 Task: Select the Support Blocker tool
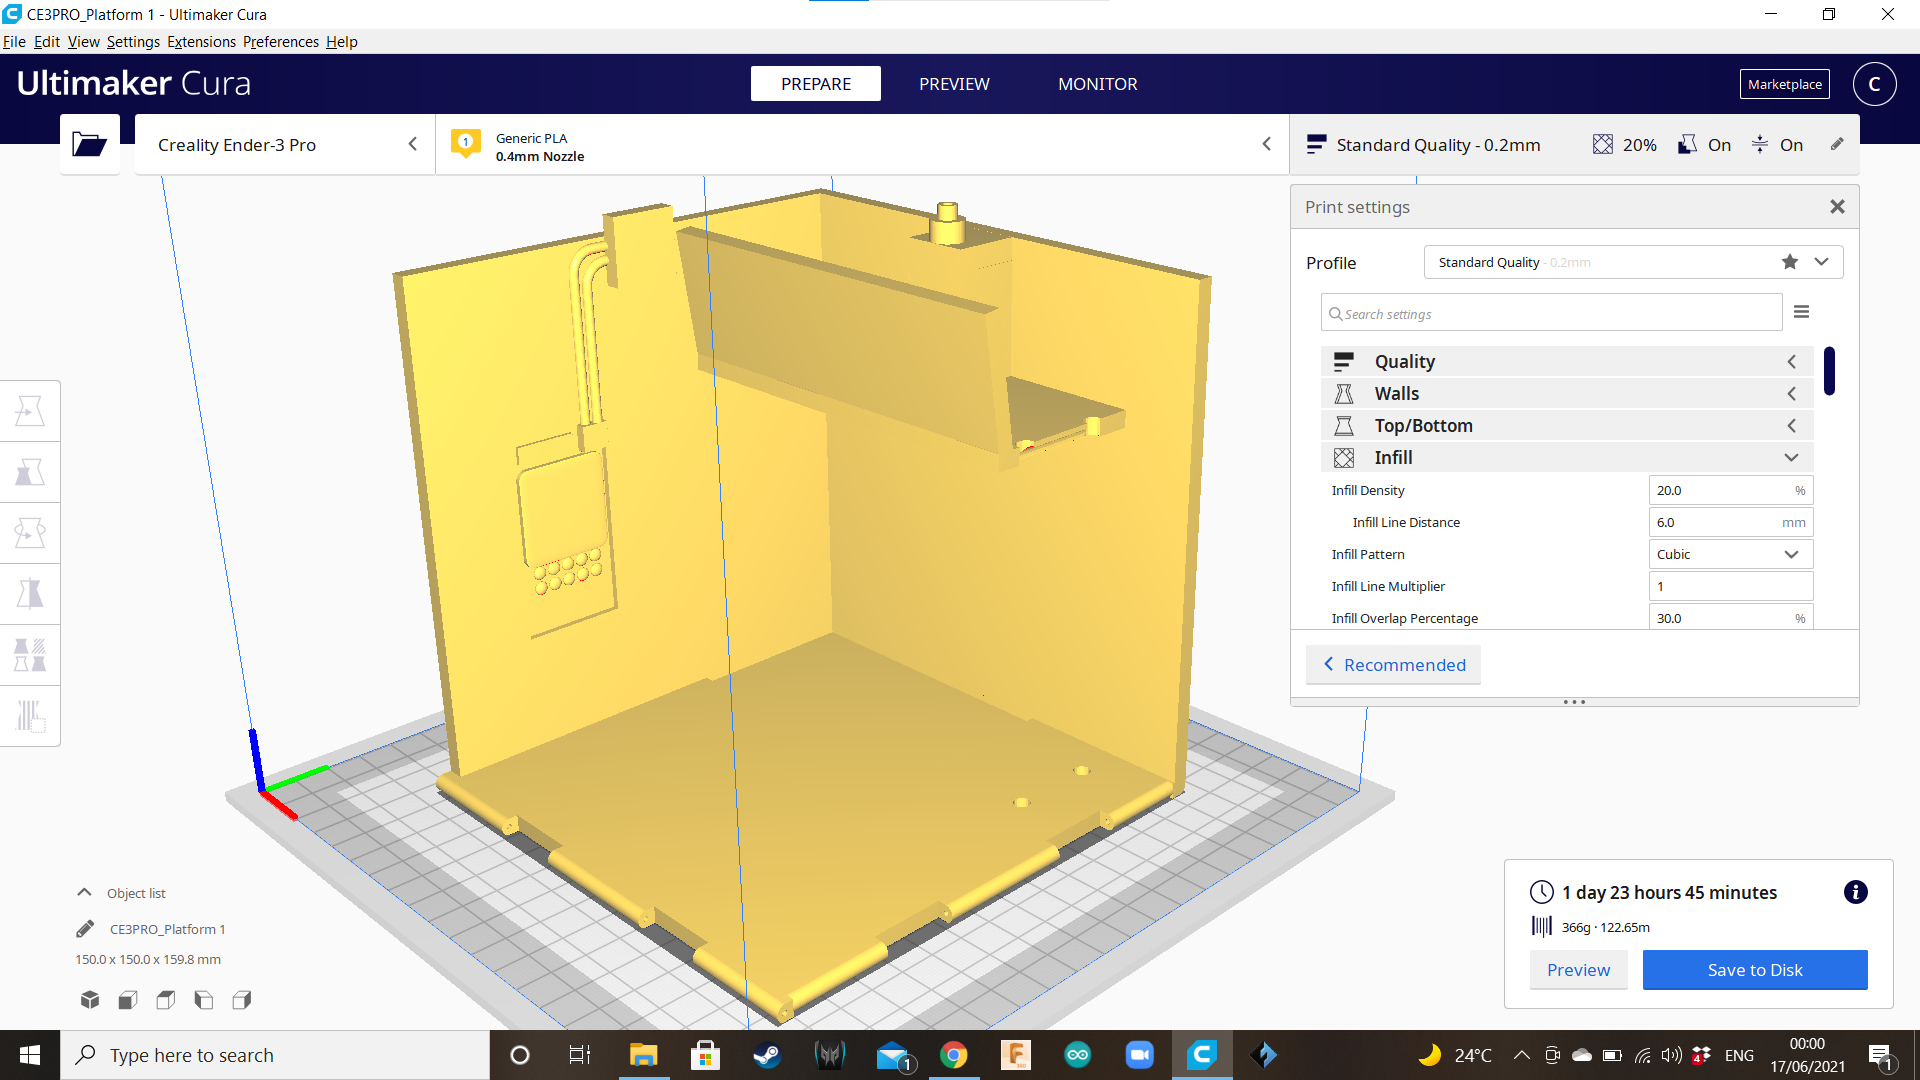tap(30, 716)
